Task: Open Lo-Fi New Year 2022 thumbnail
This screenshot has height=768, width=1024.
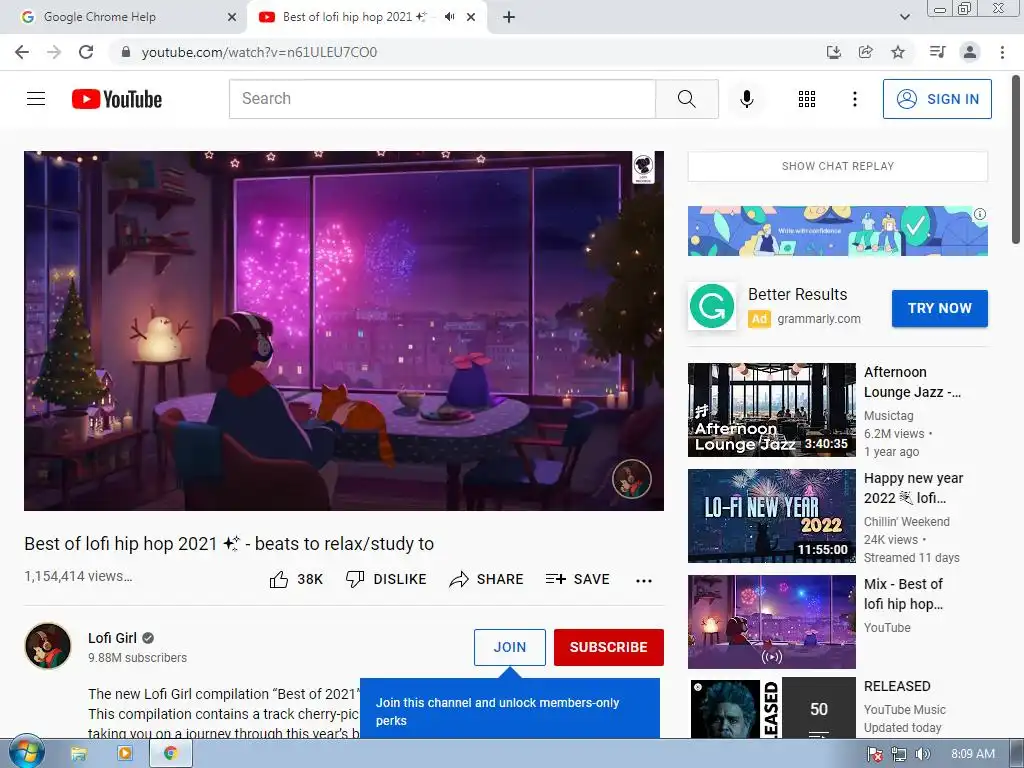Action: point(771,516)
